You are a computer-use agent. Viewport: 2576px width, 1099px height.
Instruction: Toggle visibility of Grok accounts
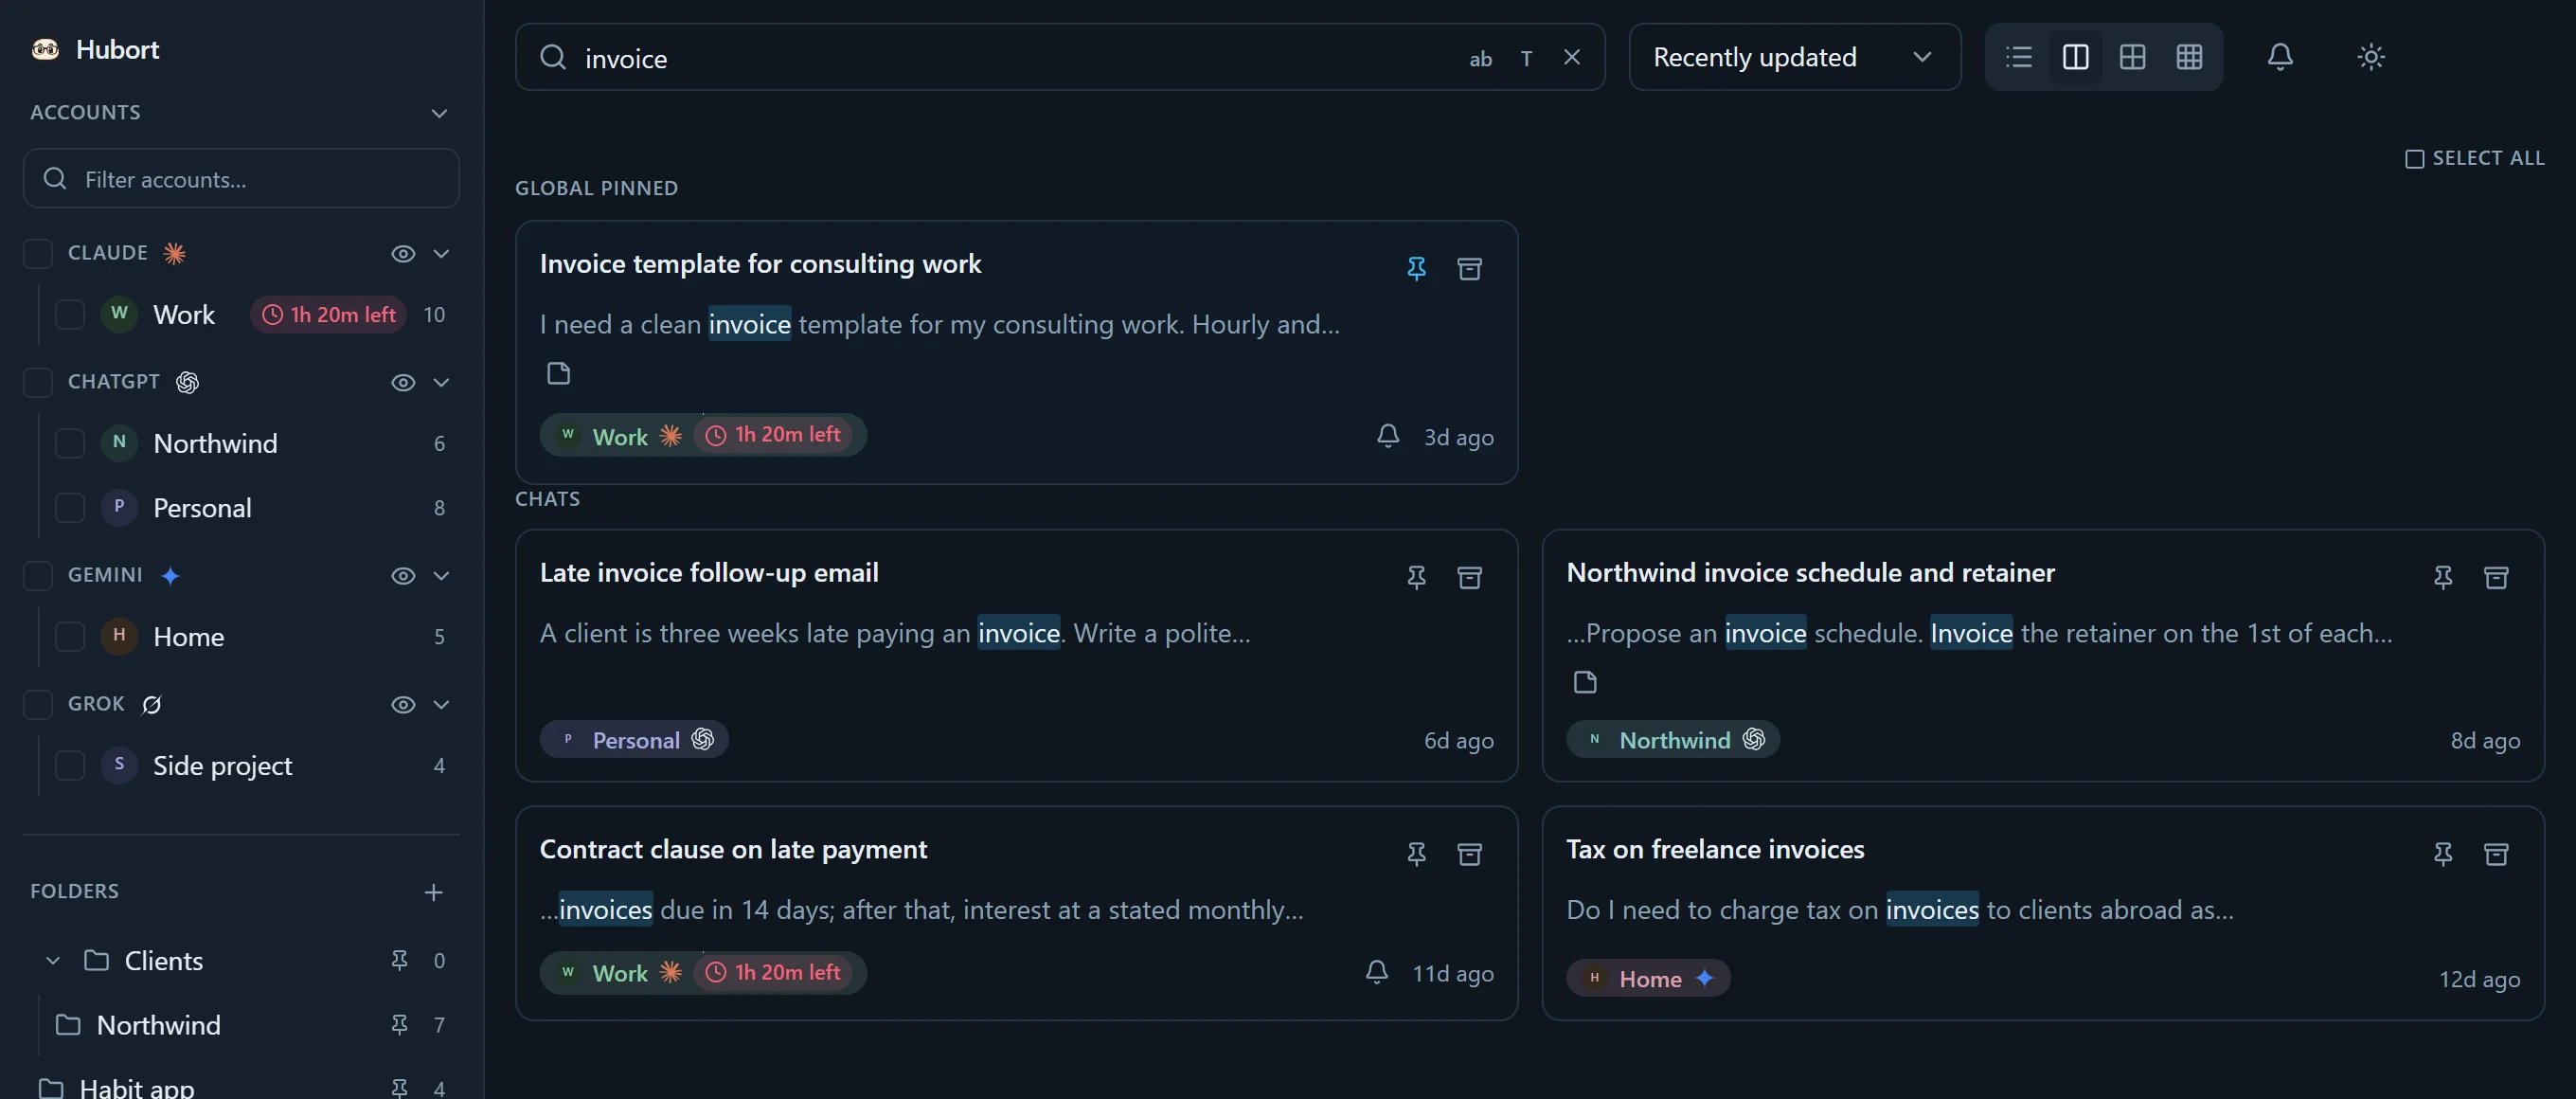tap(403, 704)
